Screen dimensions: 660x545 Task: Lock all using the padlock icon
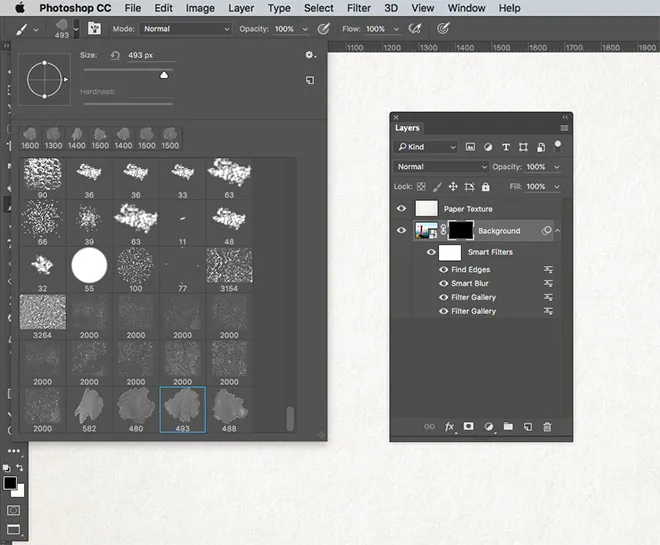pos(485,187)
